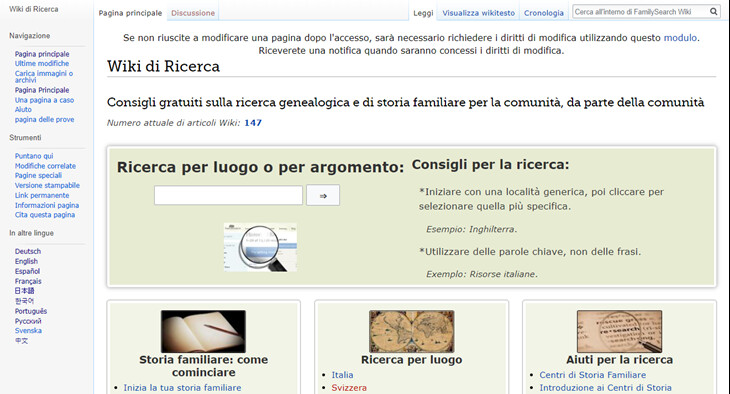The height and width of the screenshot is (394, 730).
Task: Open the old world map thumbnail
Action: point(412,331)
